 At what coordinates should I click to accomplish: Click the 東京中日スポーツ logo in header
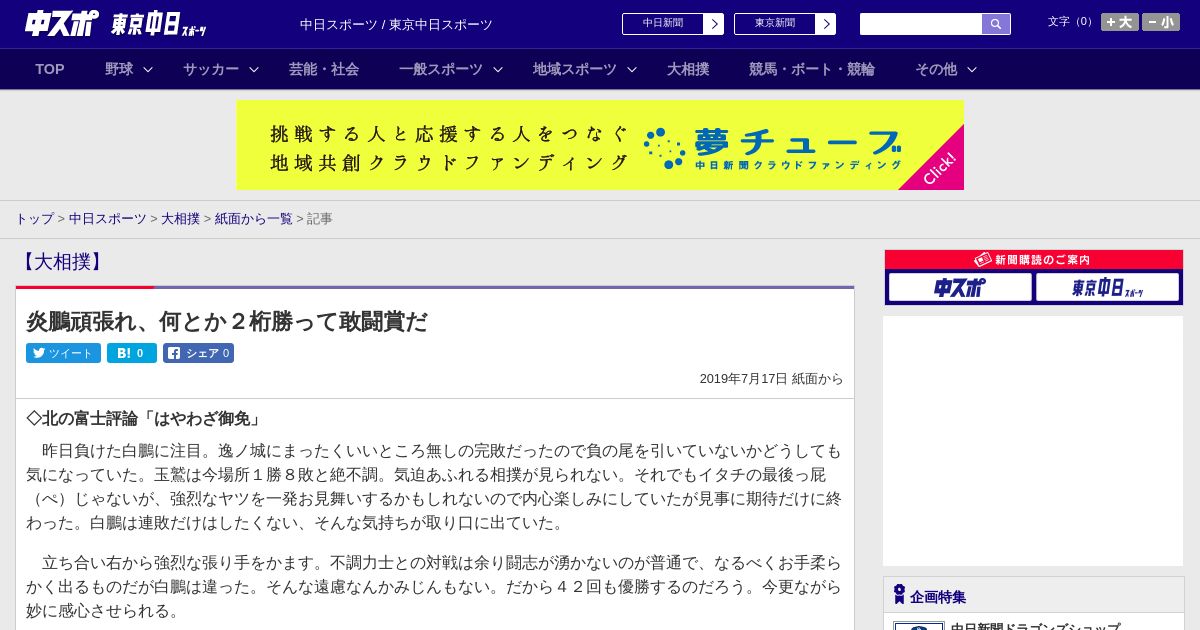[159, 25]
